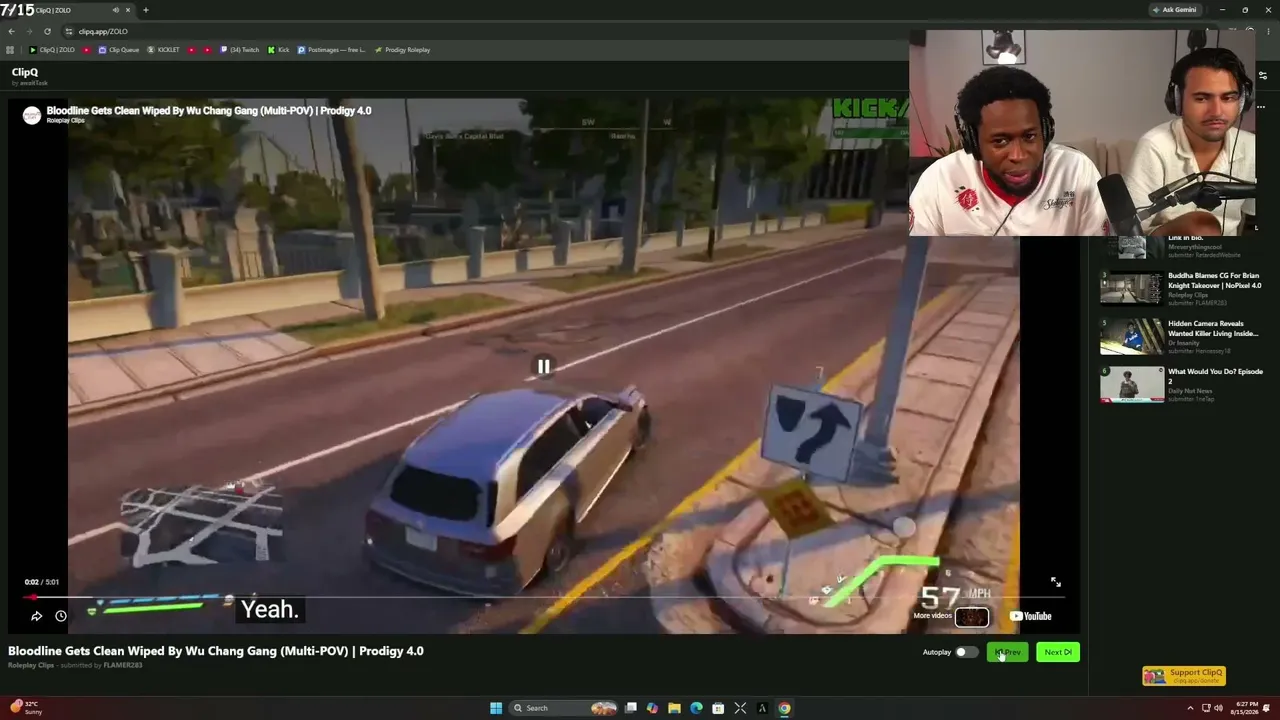Enter fullscreen using the expand icon
This screenshot has width=1280, height=720.
coord(1055,582)
